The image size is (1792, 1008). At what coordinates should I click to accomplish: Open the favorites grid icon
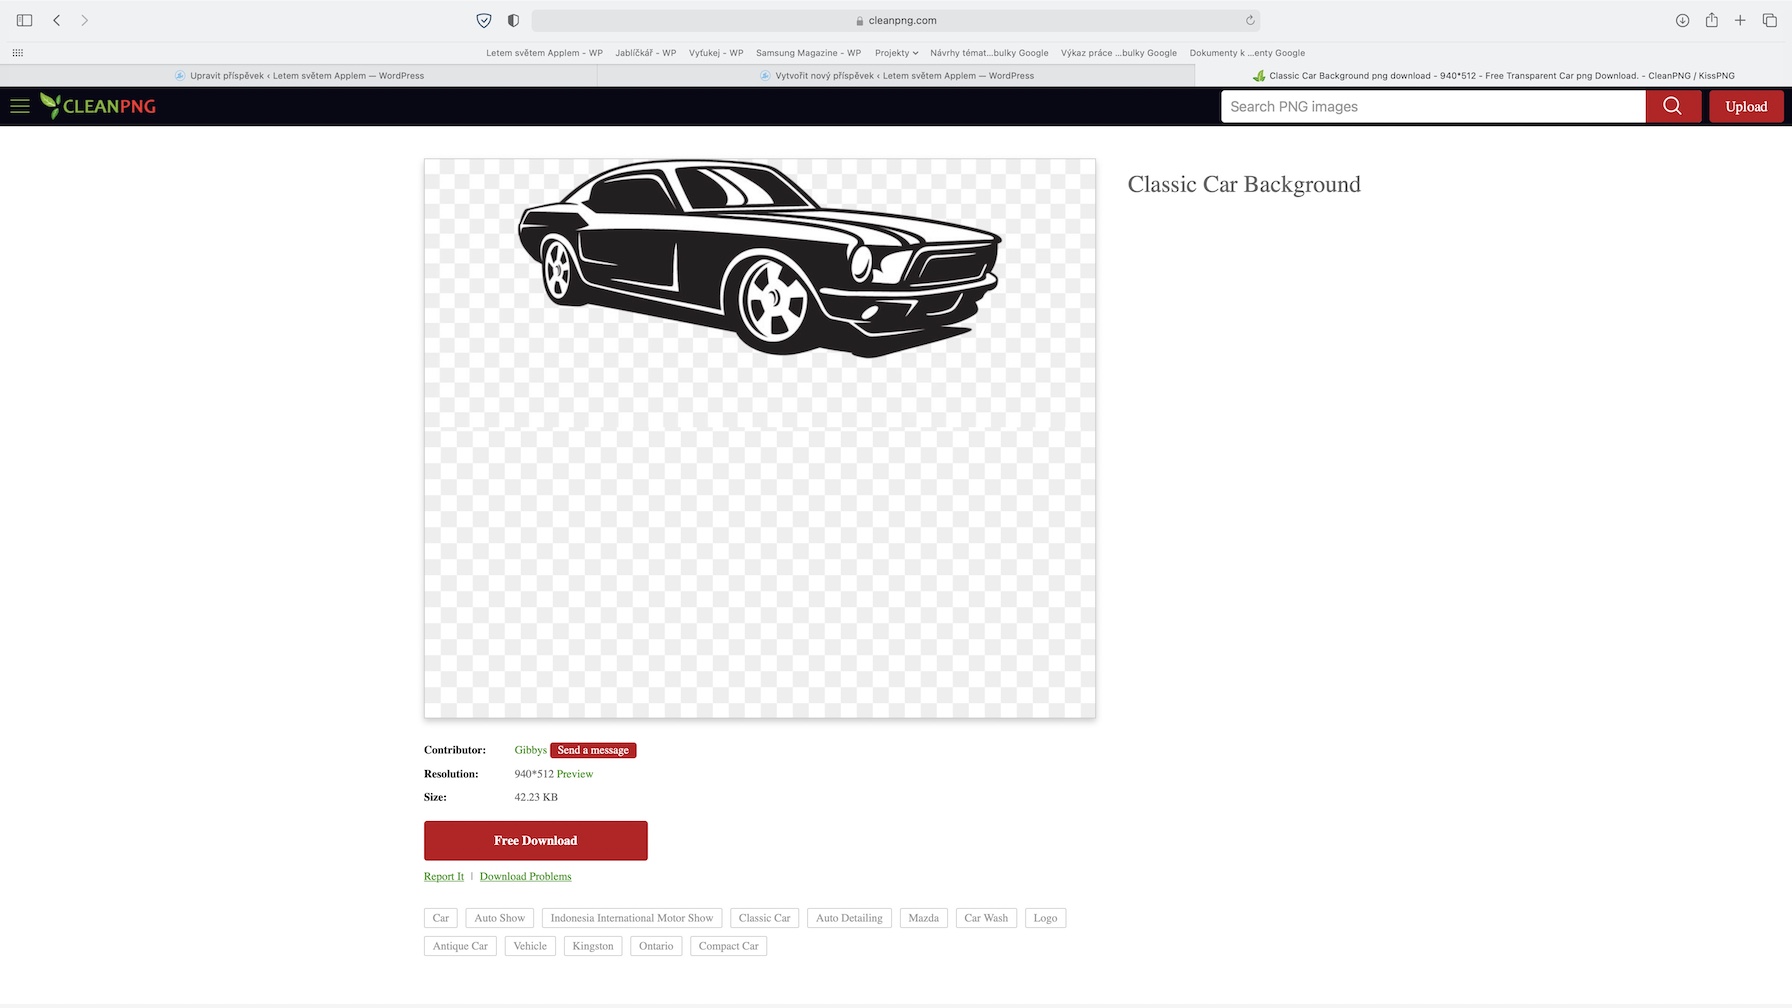click(x=18, y=53)
